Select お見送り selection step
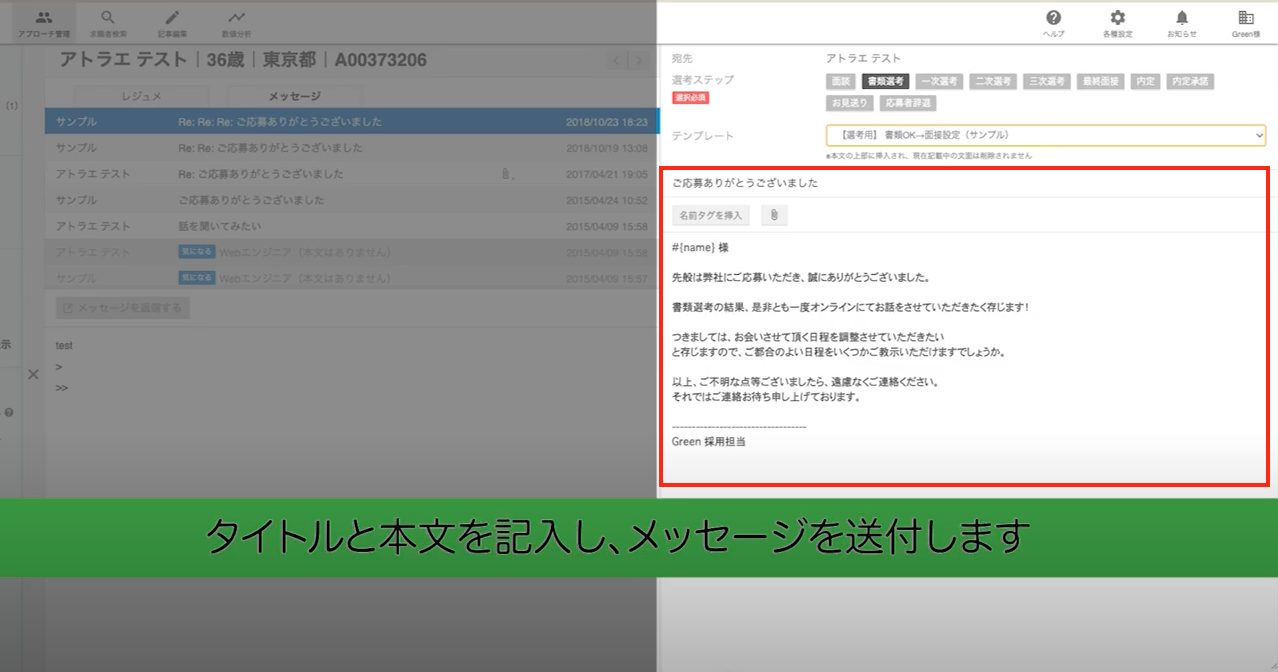The height and width of the screenshot is (672, 1278). coord(850,103)
